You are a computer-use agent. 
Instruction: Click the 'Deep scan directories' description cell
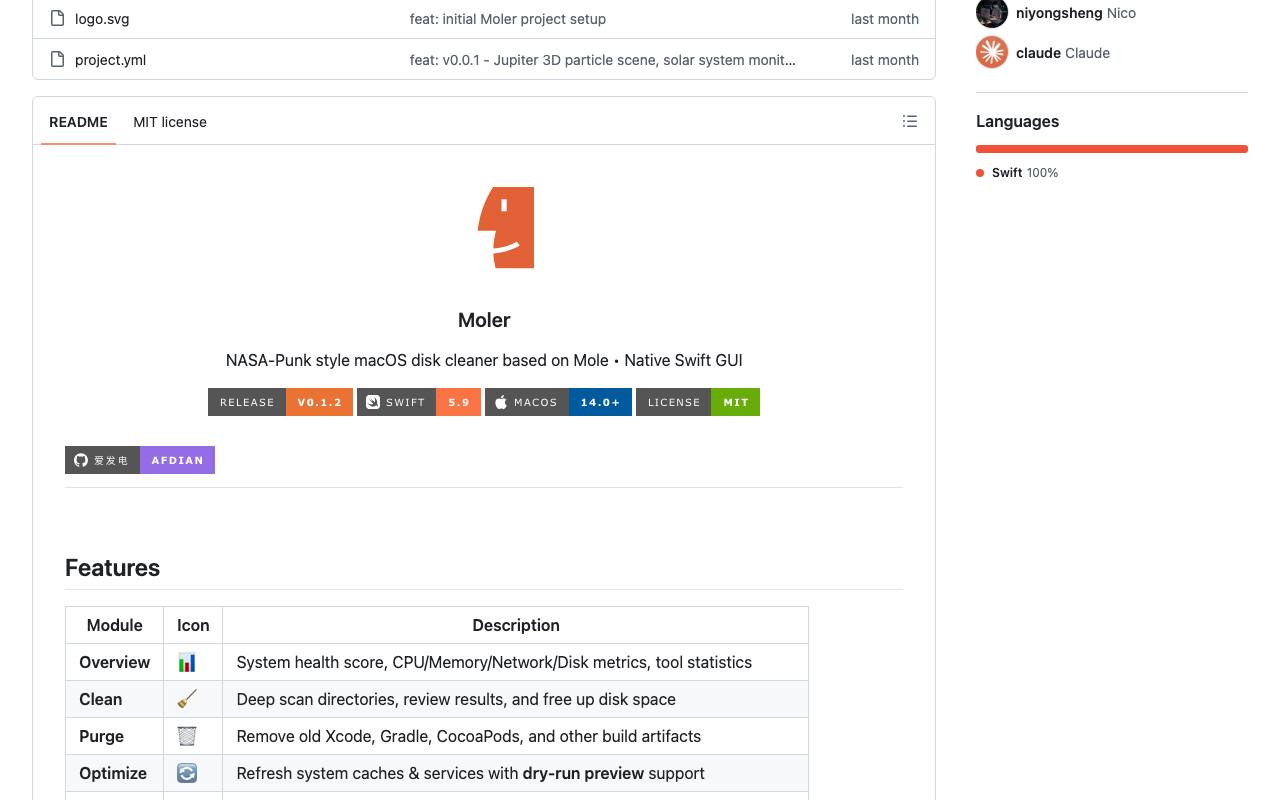(x=516, y=699)
